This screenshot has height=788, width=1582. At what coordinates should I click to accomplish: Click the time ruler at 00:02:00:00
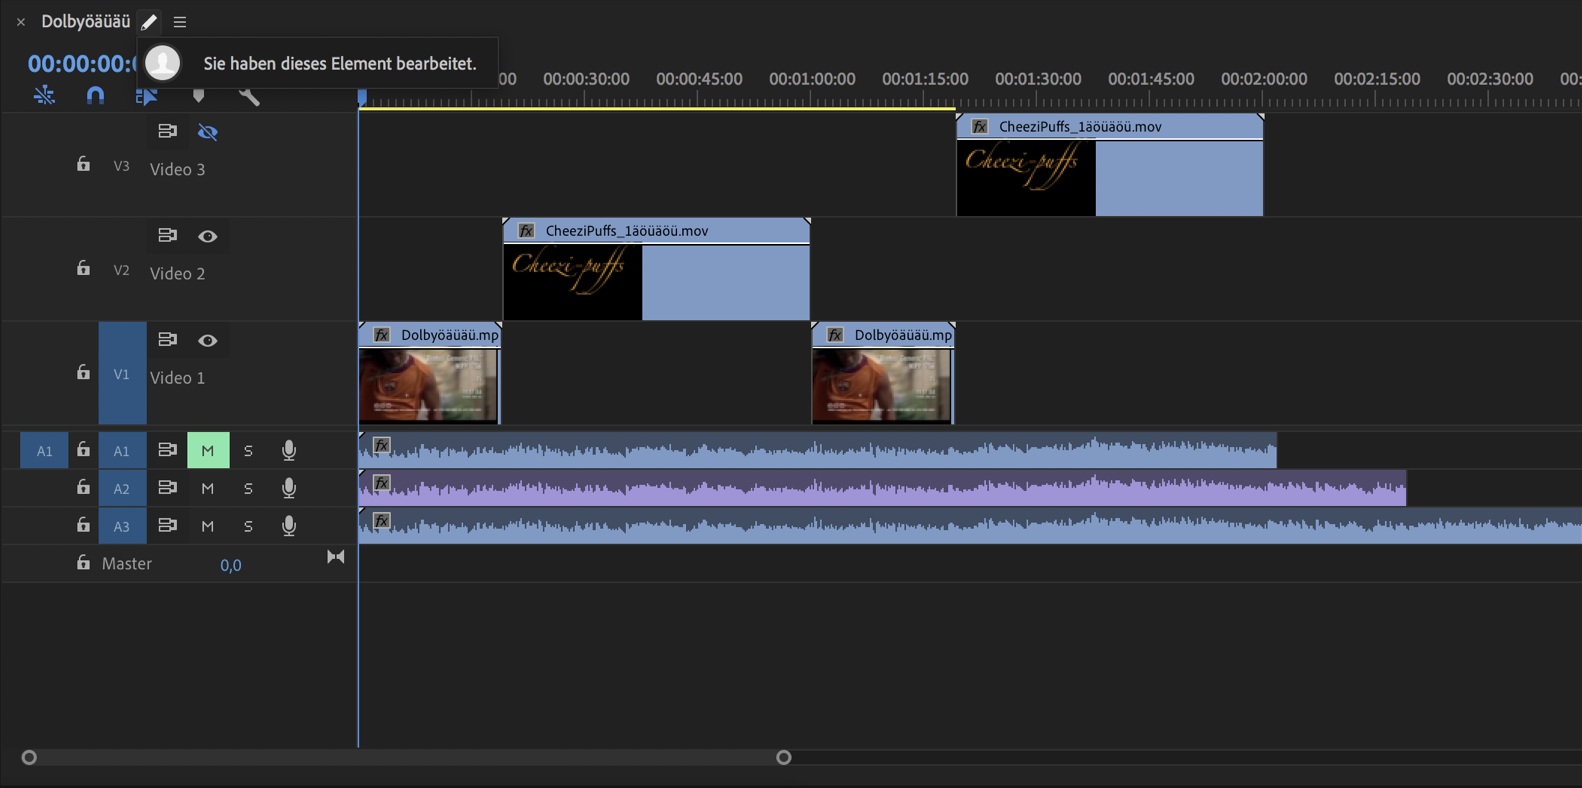1264,79
